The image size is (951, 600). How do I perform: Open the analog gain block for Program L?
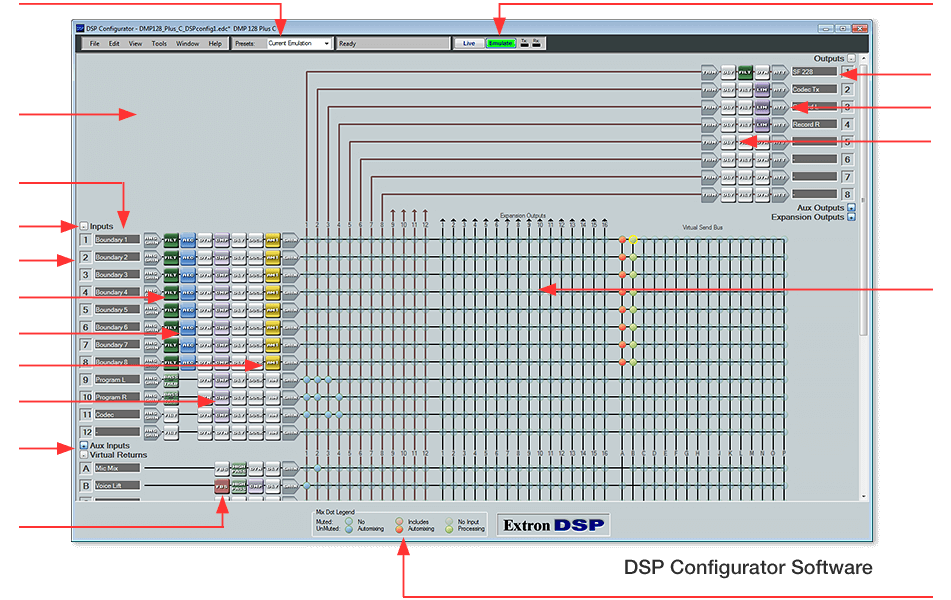pos(151,380)
